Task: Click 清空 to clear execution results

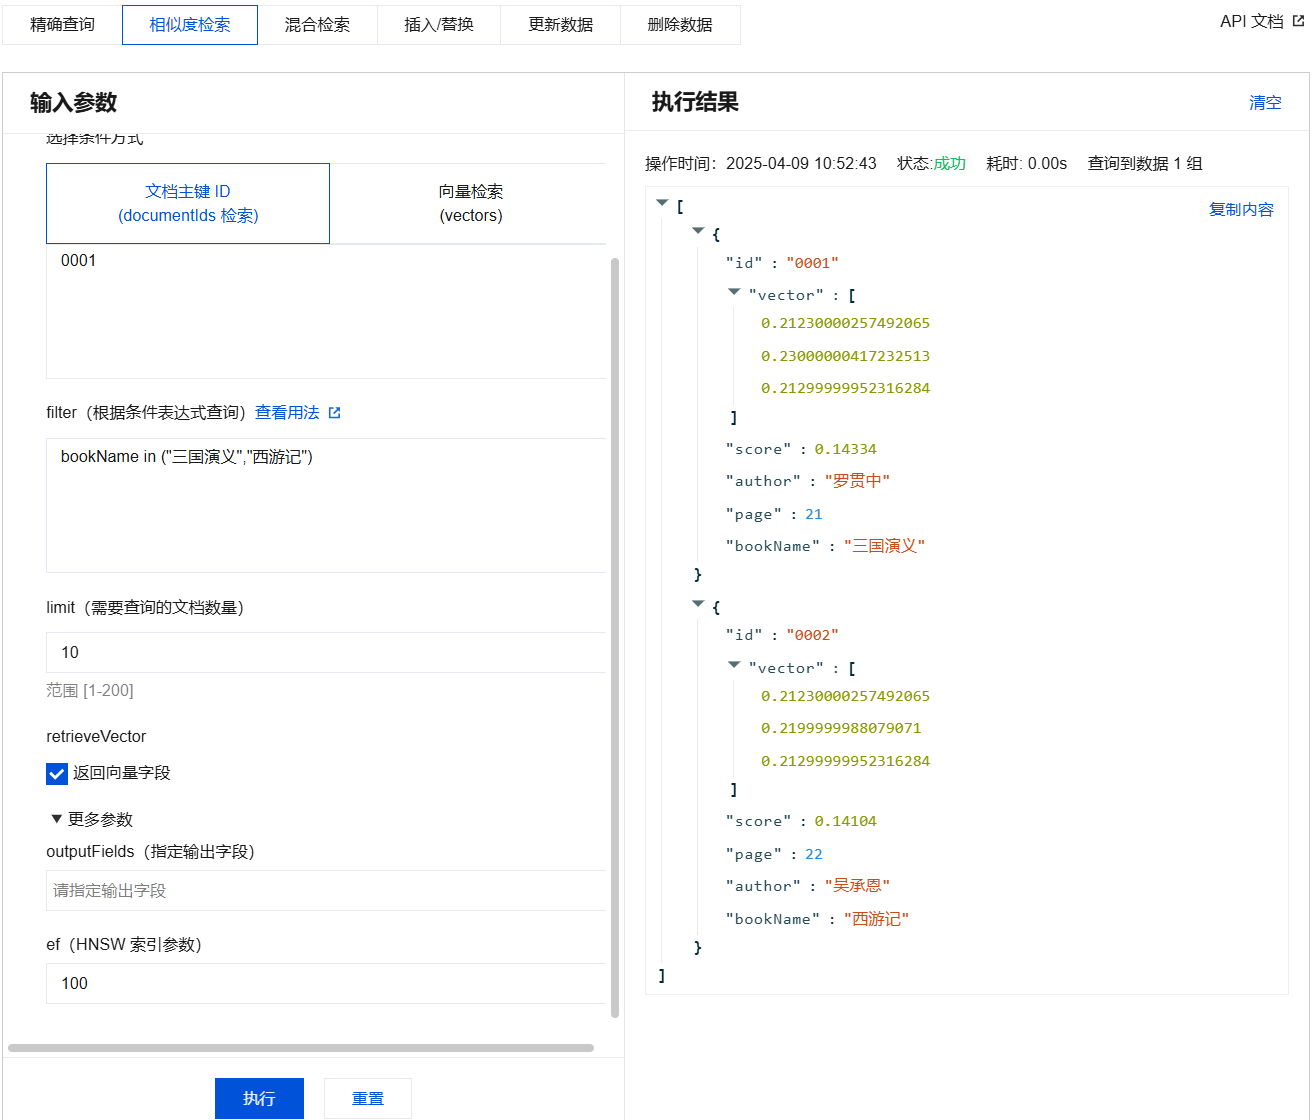Action: [1264, 102]
